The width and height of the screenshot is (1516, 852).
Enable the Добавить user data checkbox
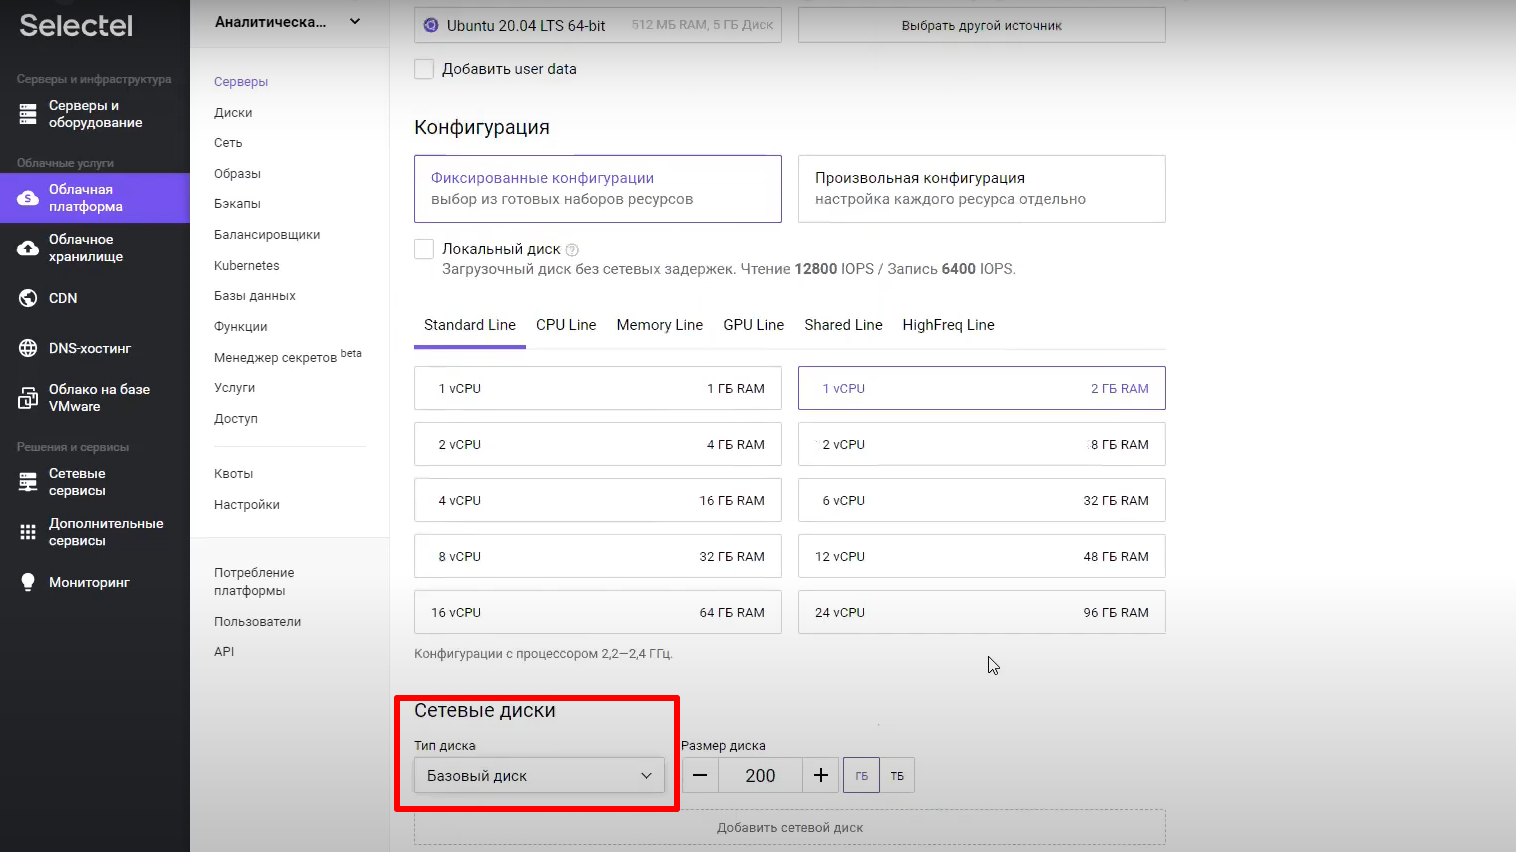(424, 69)
